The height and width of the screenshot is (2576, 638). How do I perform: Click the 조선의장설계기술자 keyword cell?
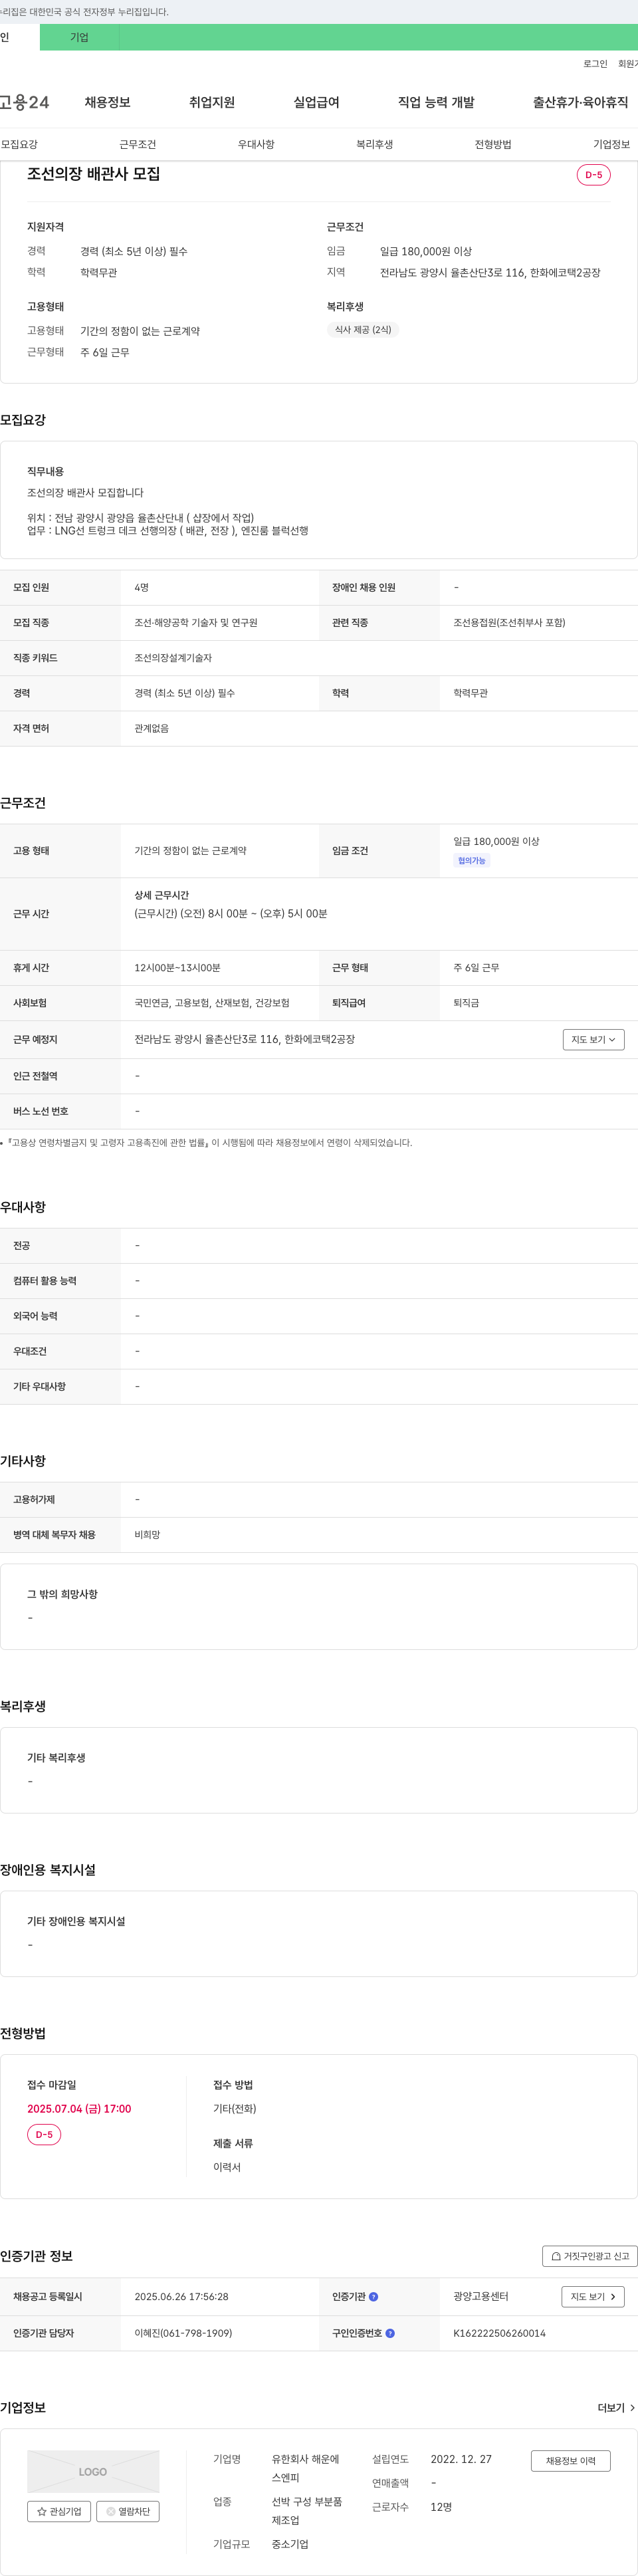[173, 658]
